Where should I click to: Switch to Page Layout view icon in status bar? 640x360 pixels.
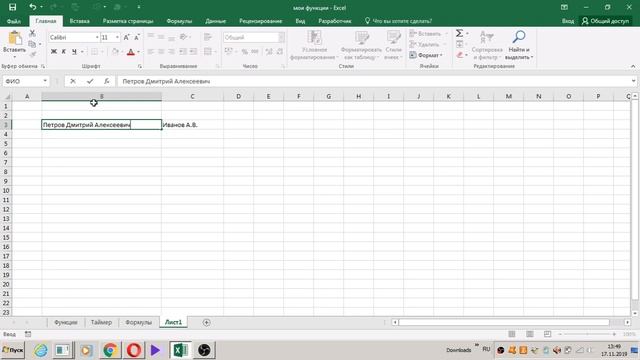[529, 334]
